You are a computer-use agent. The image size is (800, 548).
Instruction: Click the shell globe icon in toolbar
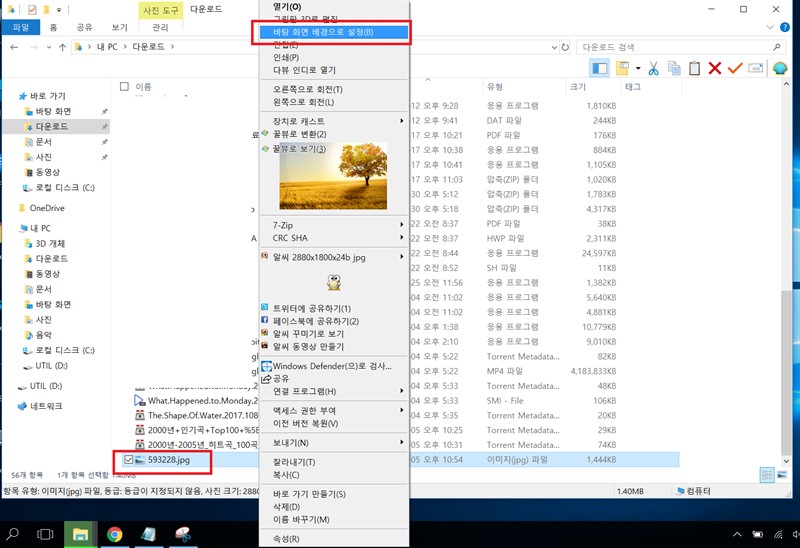pos(780,68)
